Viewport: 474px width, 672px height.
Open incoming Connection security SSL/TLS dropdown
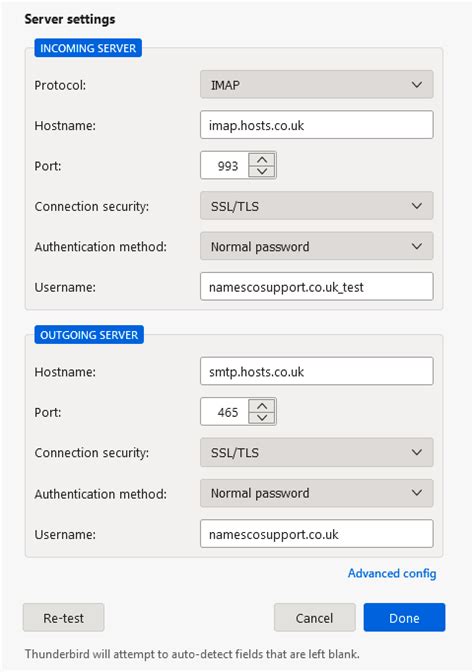pos(316,206)
